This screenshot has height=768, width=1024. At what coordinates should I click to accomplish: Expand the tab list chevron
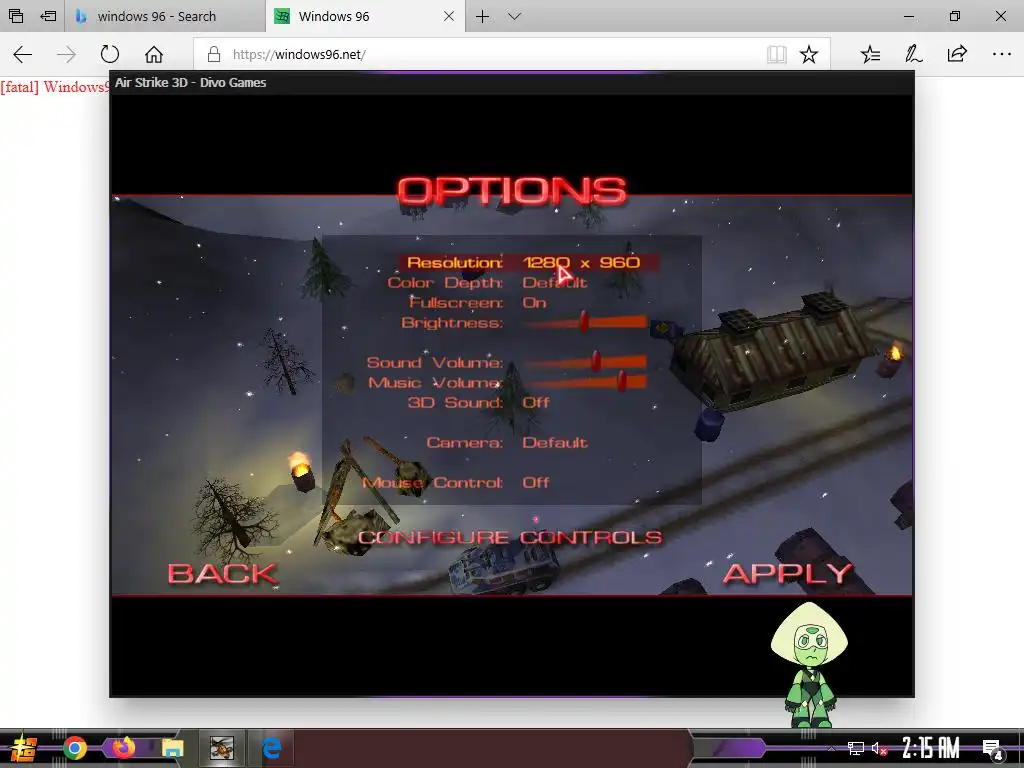[515, 16]
